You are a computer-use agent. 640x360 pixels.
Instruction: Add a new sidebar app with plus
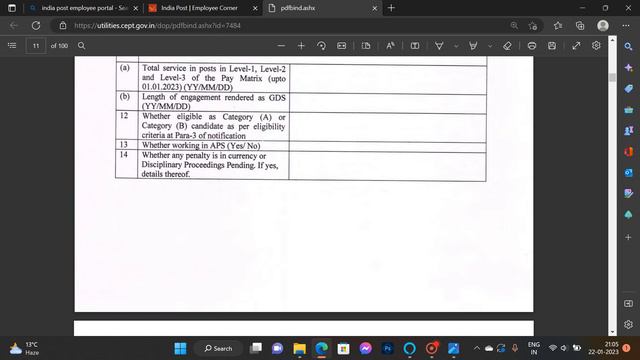[x=629, y=237]
